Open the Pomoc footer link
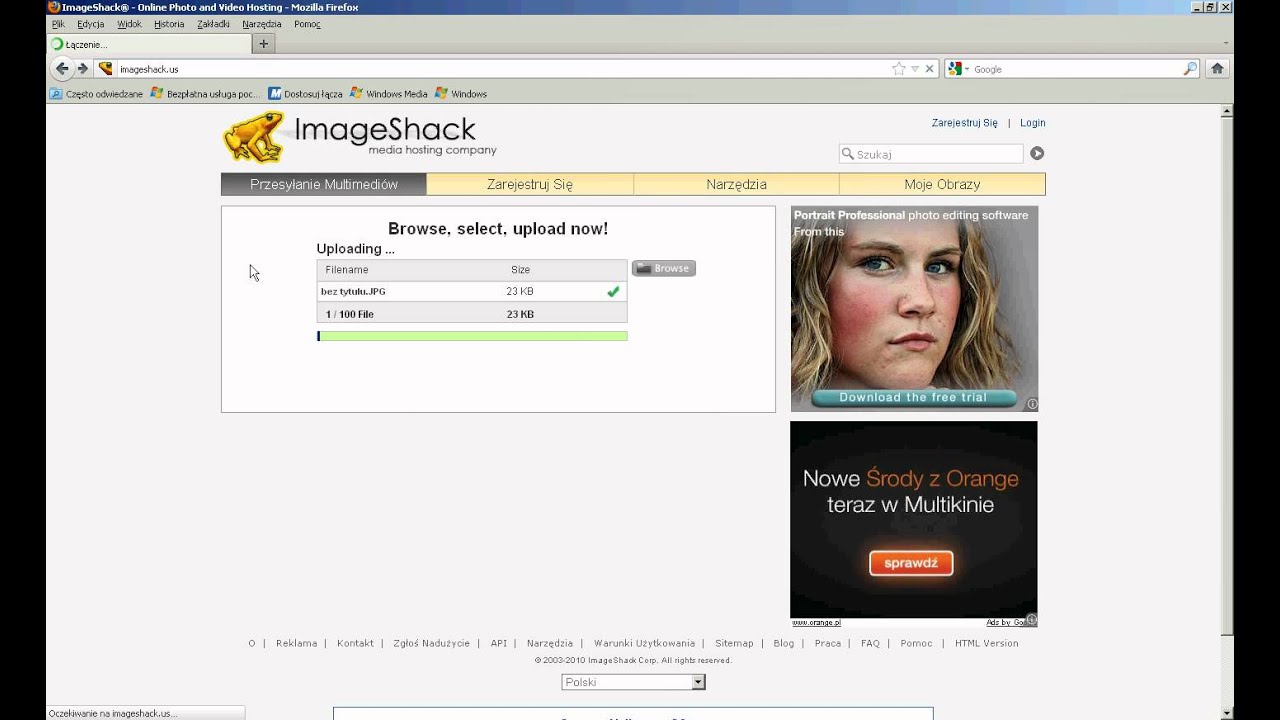Image resolution: width=1280 pixels, height=720 pixels. 916,643
